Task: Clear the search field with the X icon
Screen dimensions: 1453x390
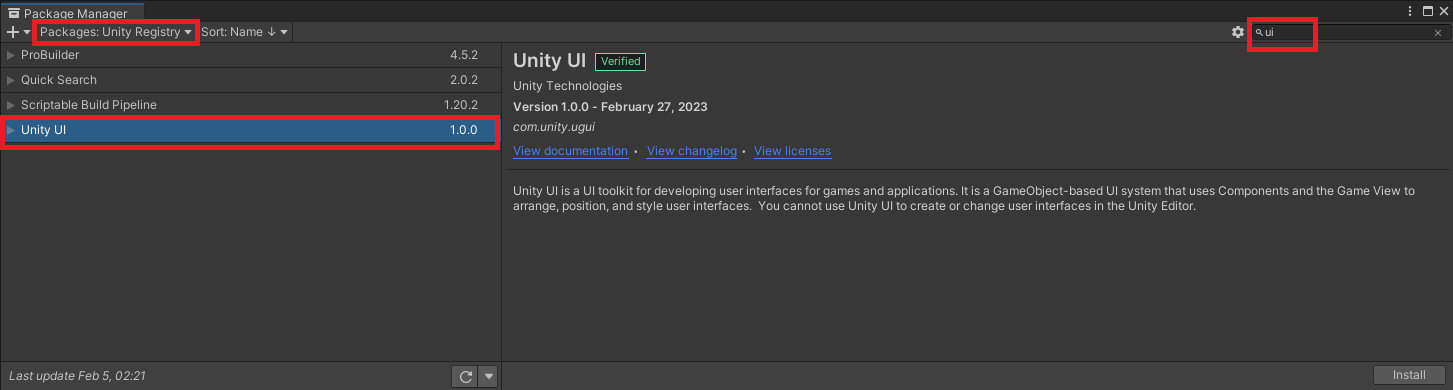Action: coord(1438,33)
